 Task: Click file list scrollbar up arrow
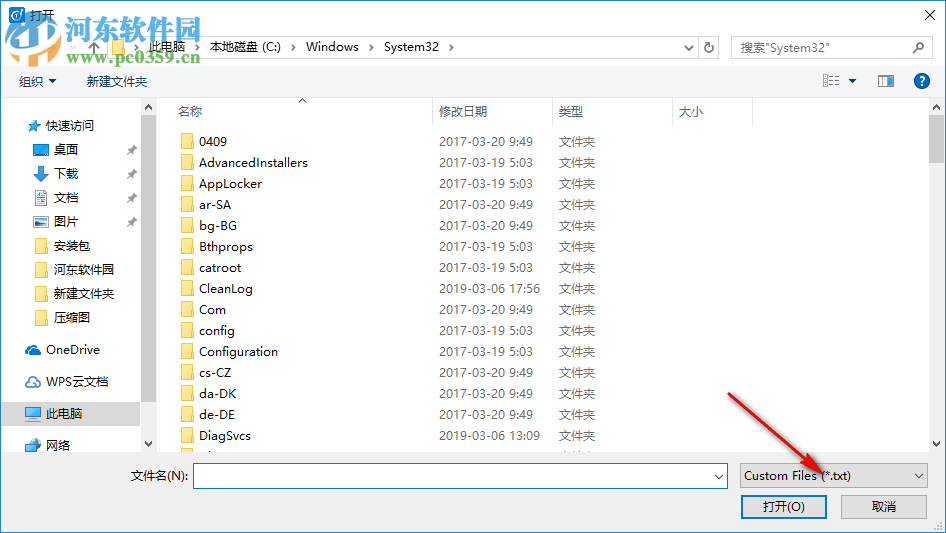(x=936, y=107)
